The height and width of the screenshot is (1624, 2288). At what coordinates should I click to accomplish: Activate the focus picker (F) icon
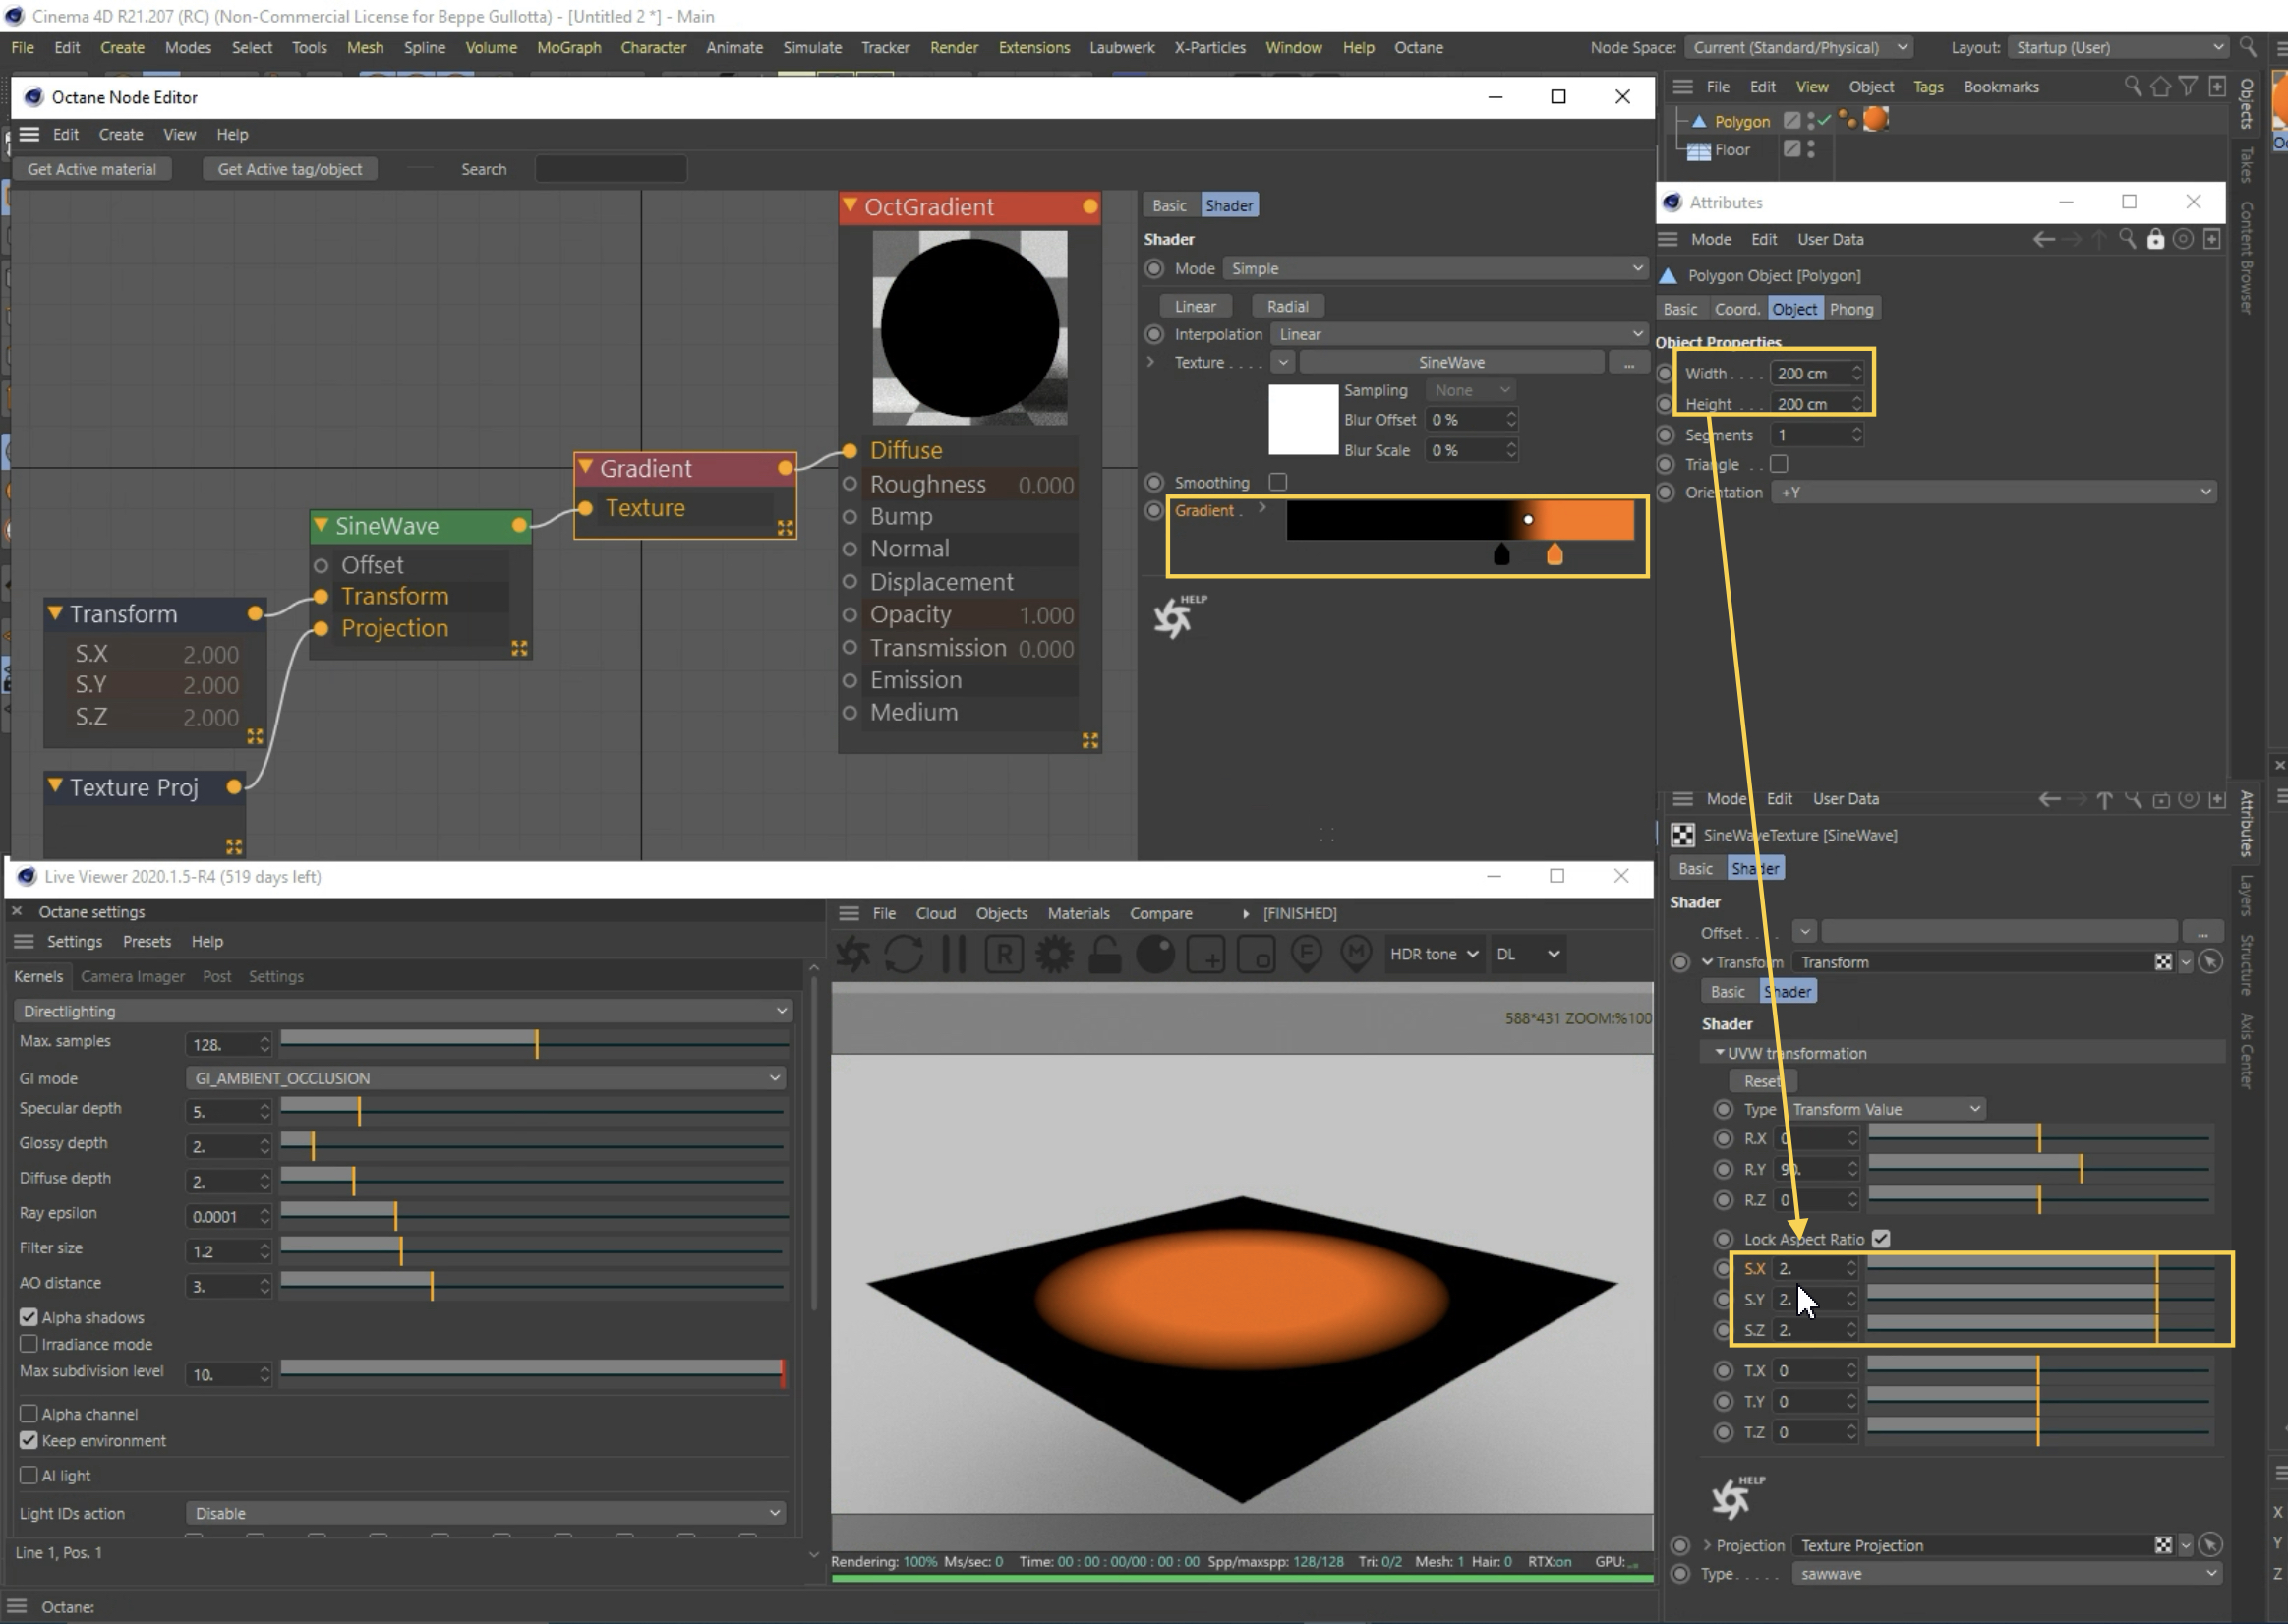[1306, 954]
